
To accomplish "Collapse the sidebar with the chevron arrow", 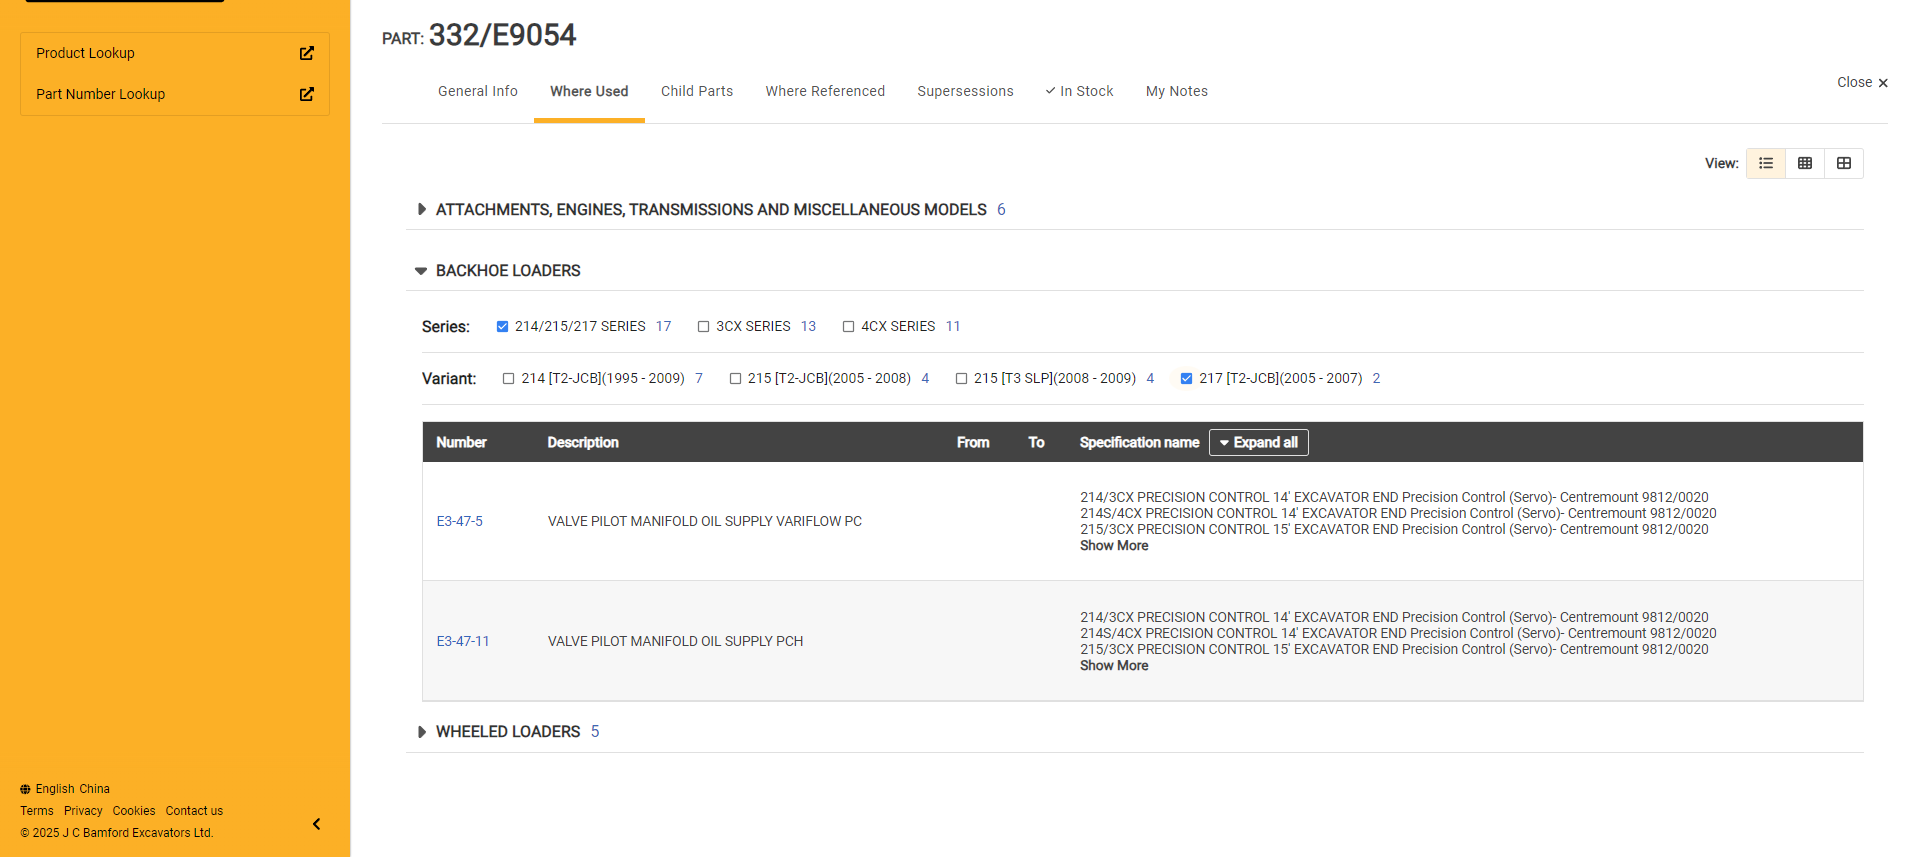I will pyautogui.click(x=317, y=824).
